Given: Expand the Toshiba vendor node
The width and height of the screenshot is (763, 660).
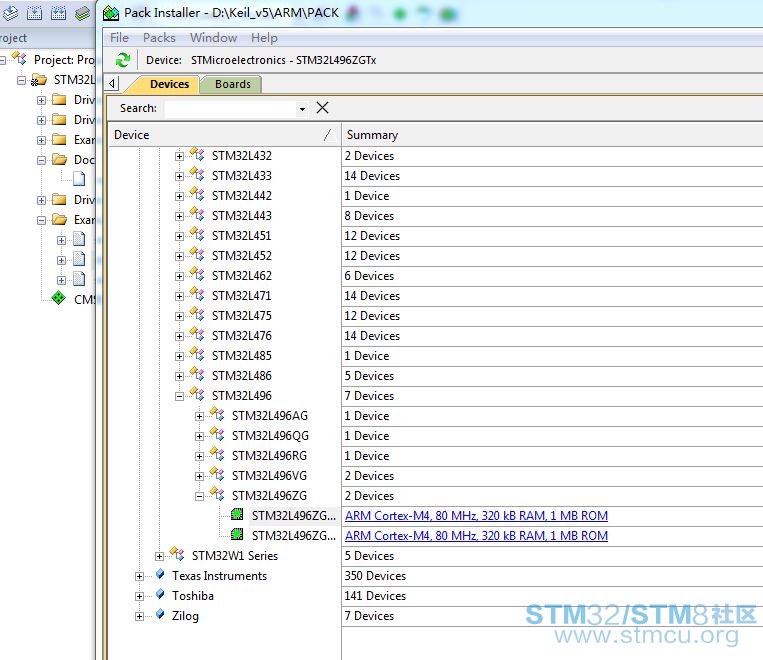Looking at the screenshot, I should click(x=140, y=596).
